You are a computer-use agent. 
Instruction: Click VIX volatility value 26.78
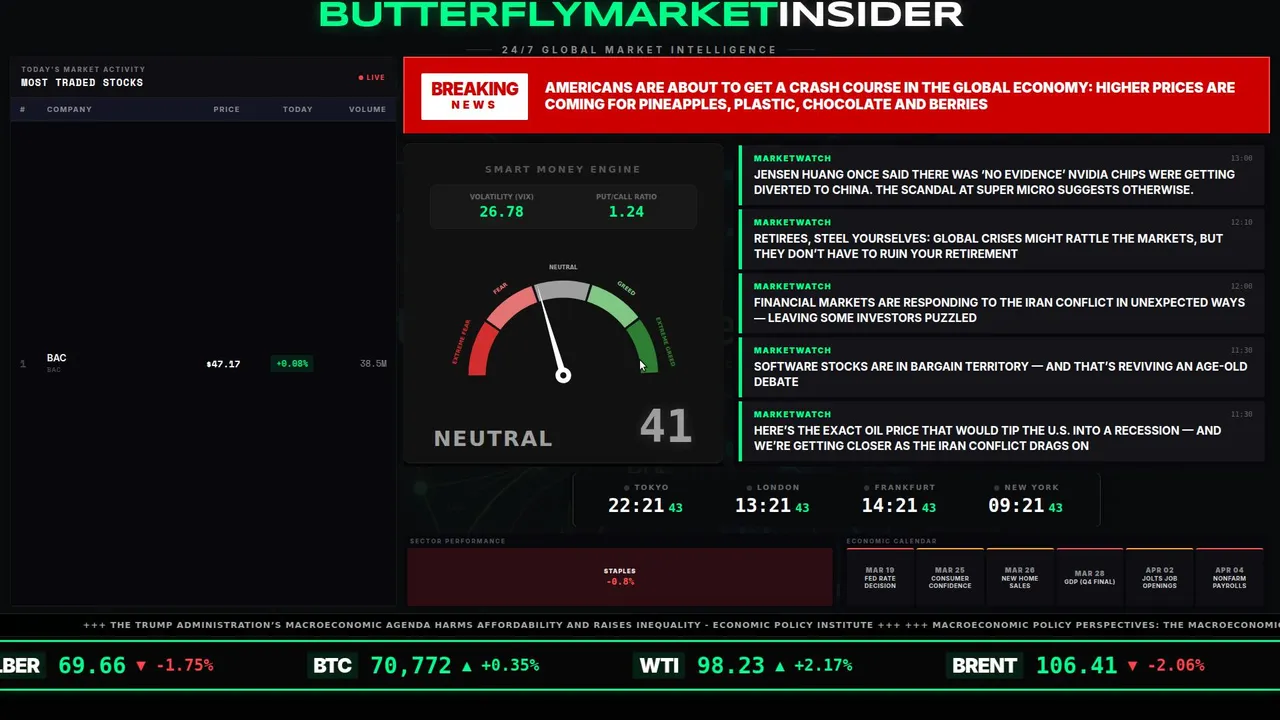(x=501, y=212)
